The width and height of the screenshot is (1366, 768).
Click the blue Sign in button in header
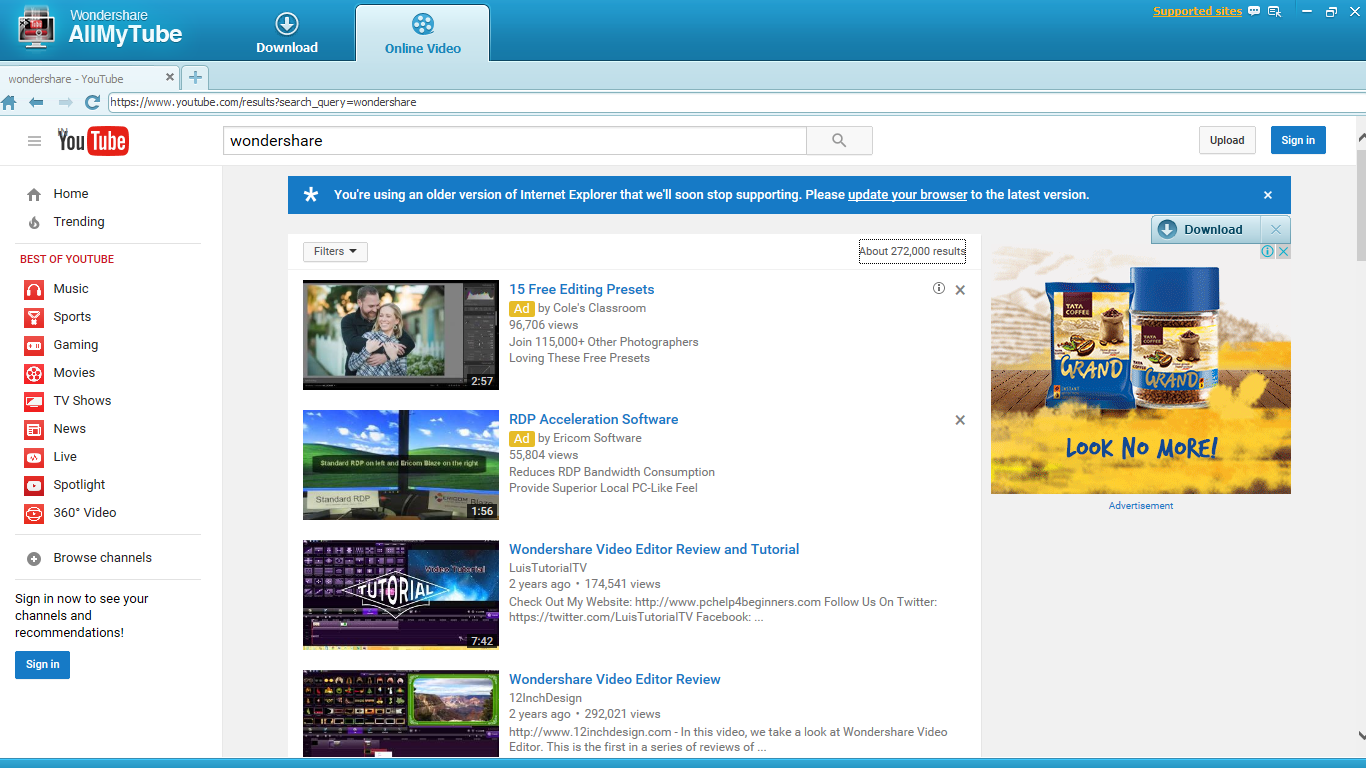(x=1298, y=140)
